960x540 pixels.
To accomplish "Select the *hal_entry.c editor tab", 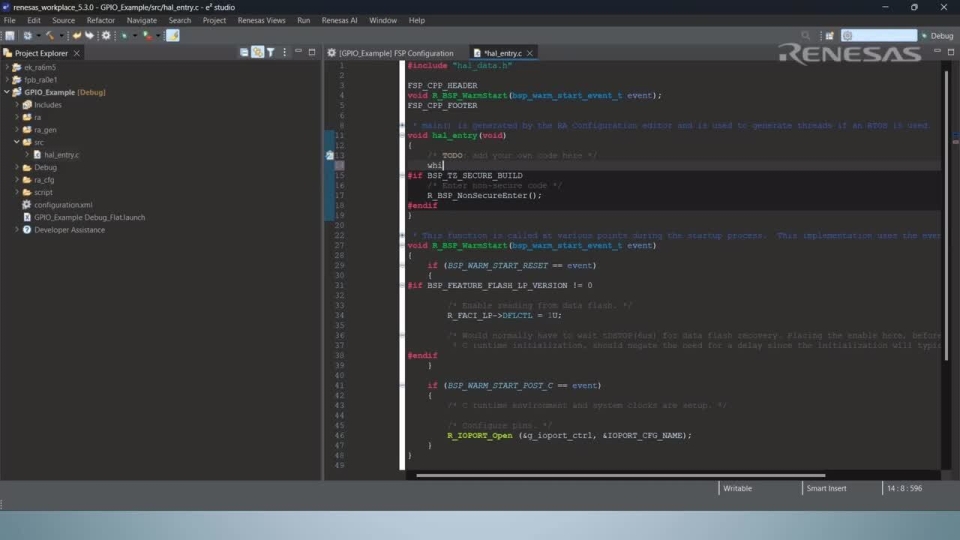I will 502,53.
